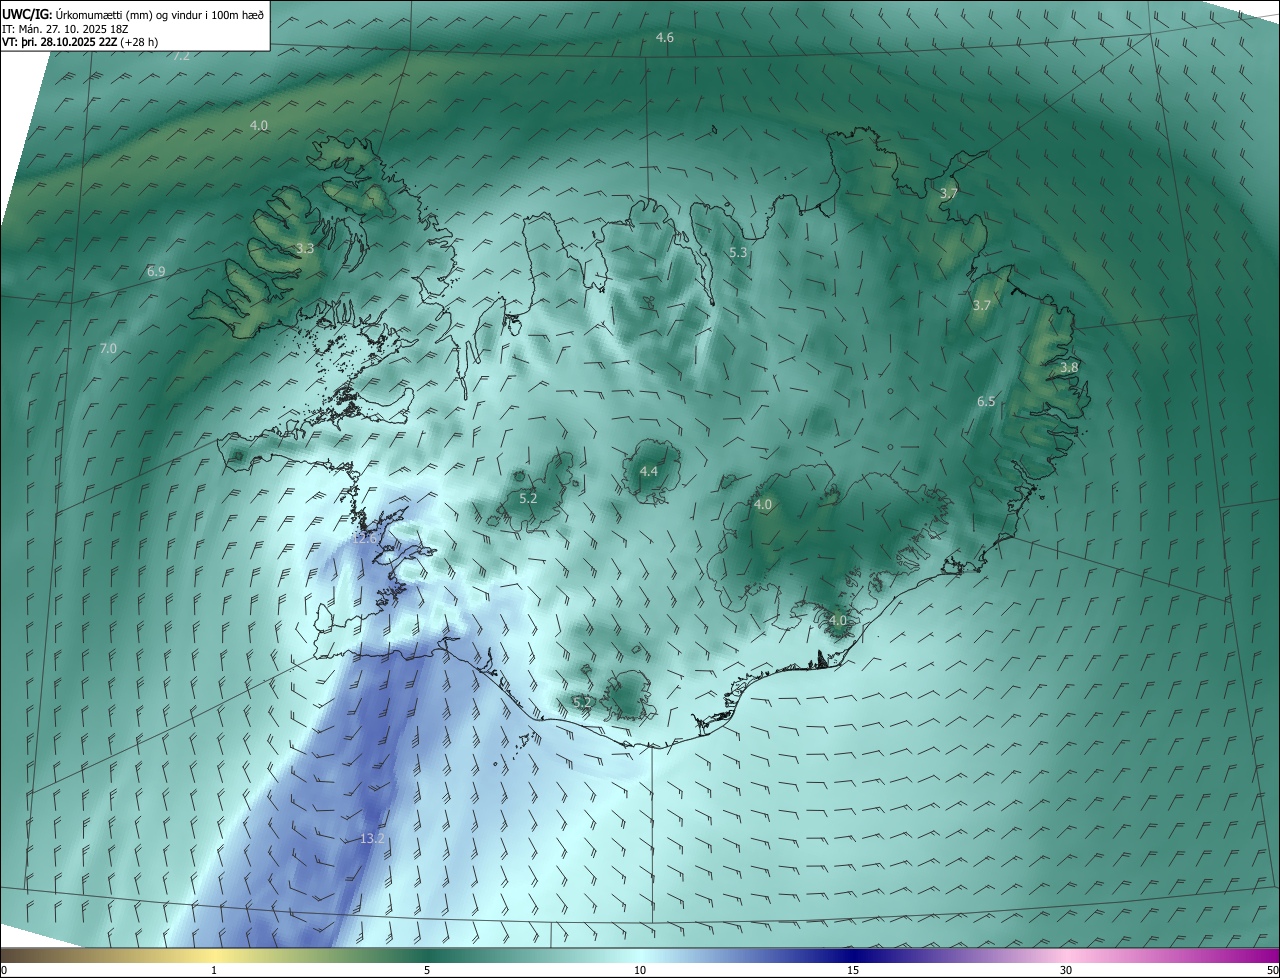The image size is (1280, 978).
Task: Click the initial time line 'IT: Mán. 27. 10. 2025 18Z'
Action: (x=67, y=29)
